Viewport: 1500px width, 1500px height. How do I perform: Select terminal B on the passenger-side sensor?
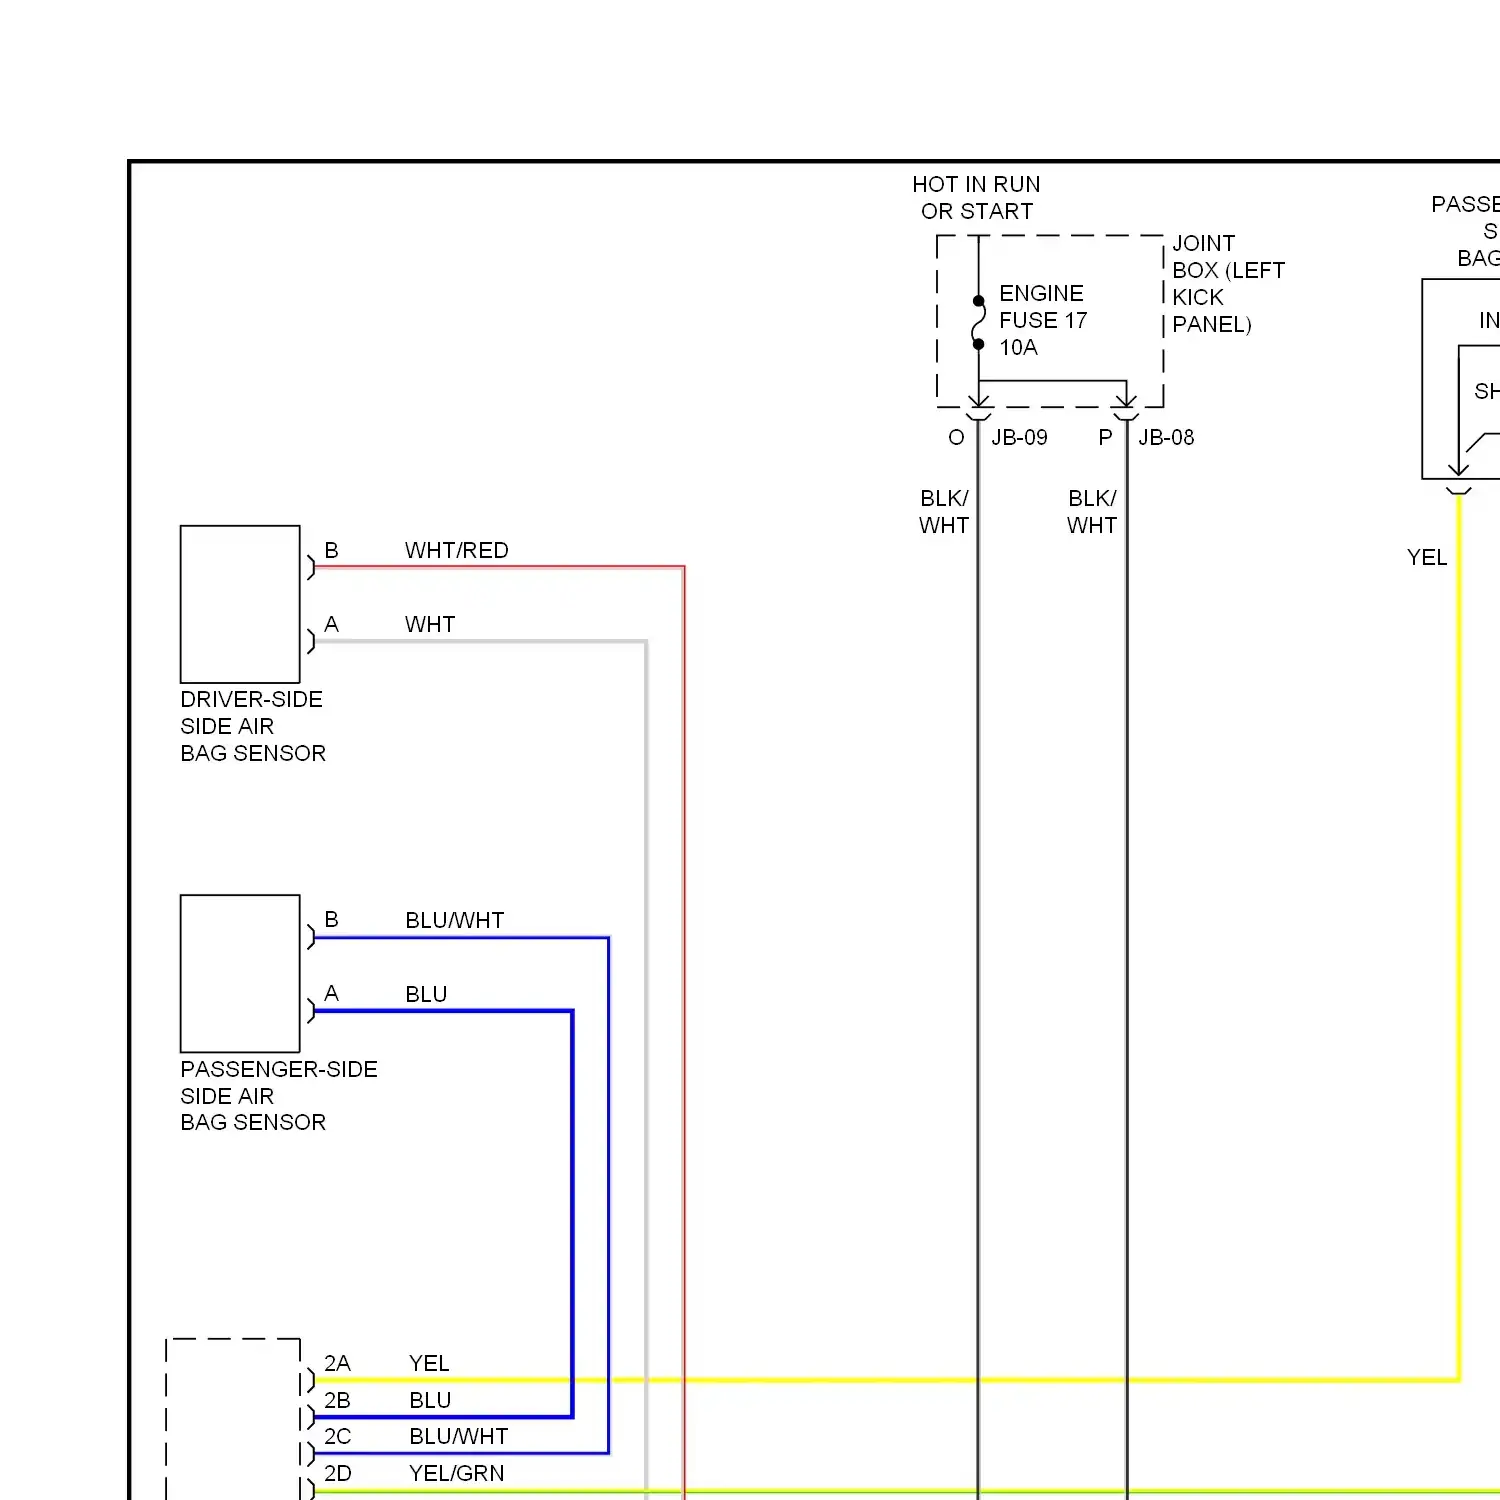tap(331, 920)
